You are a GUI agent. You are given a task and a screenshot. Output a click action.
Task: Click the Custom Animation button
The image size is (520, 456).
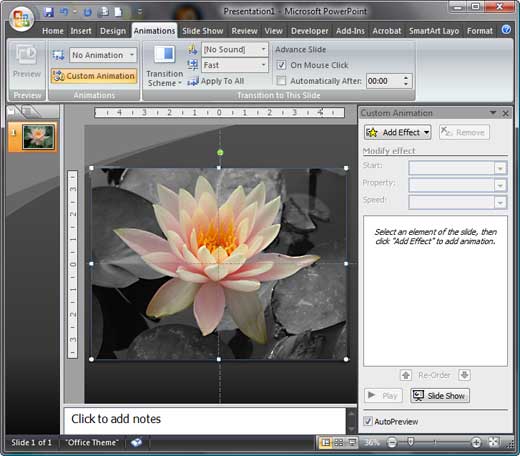tap(94, 76)
